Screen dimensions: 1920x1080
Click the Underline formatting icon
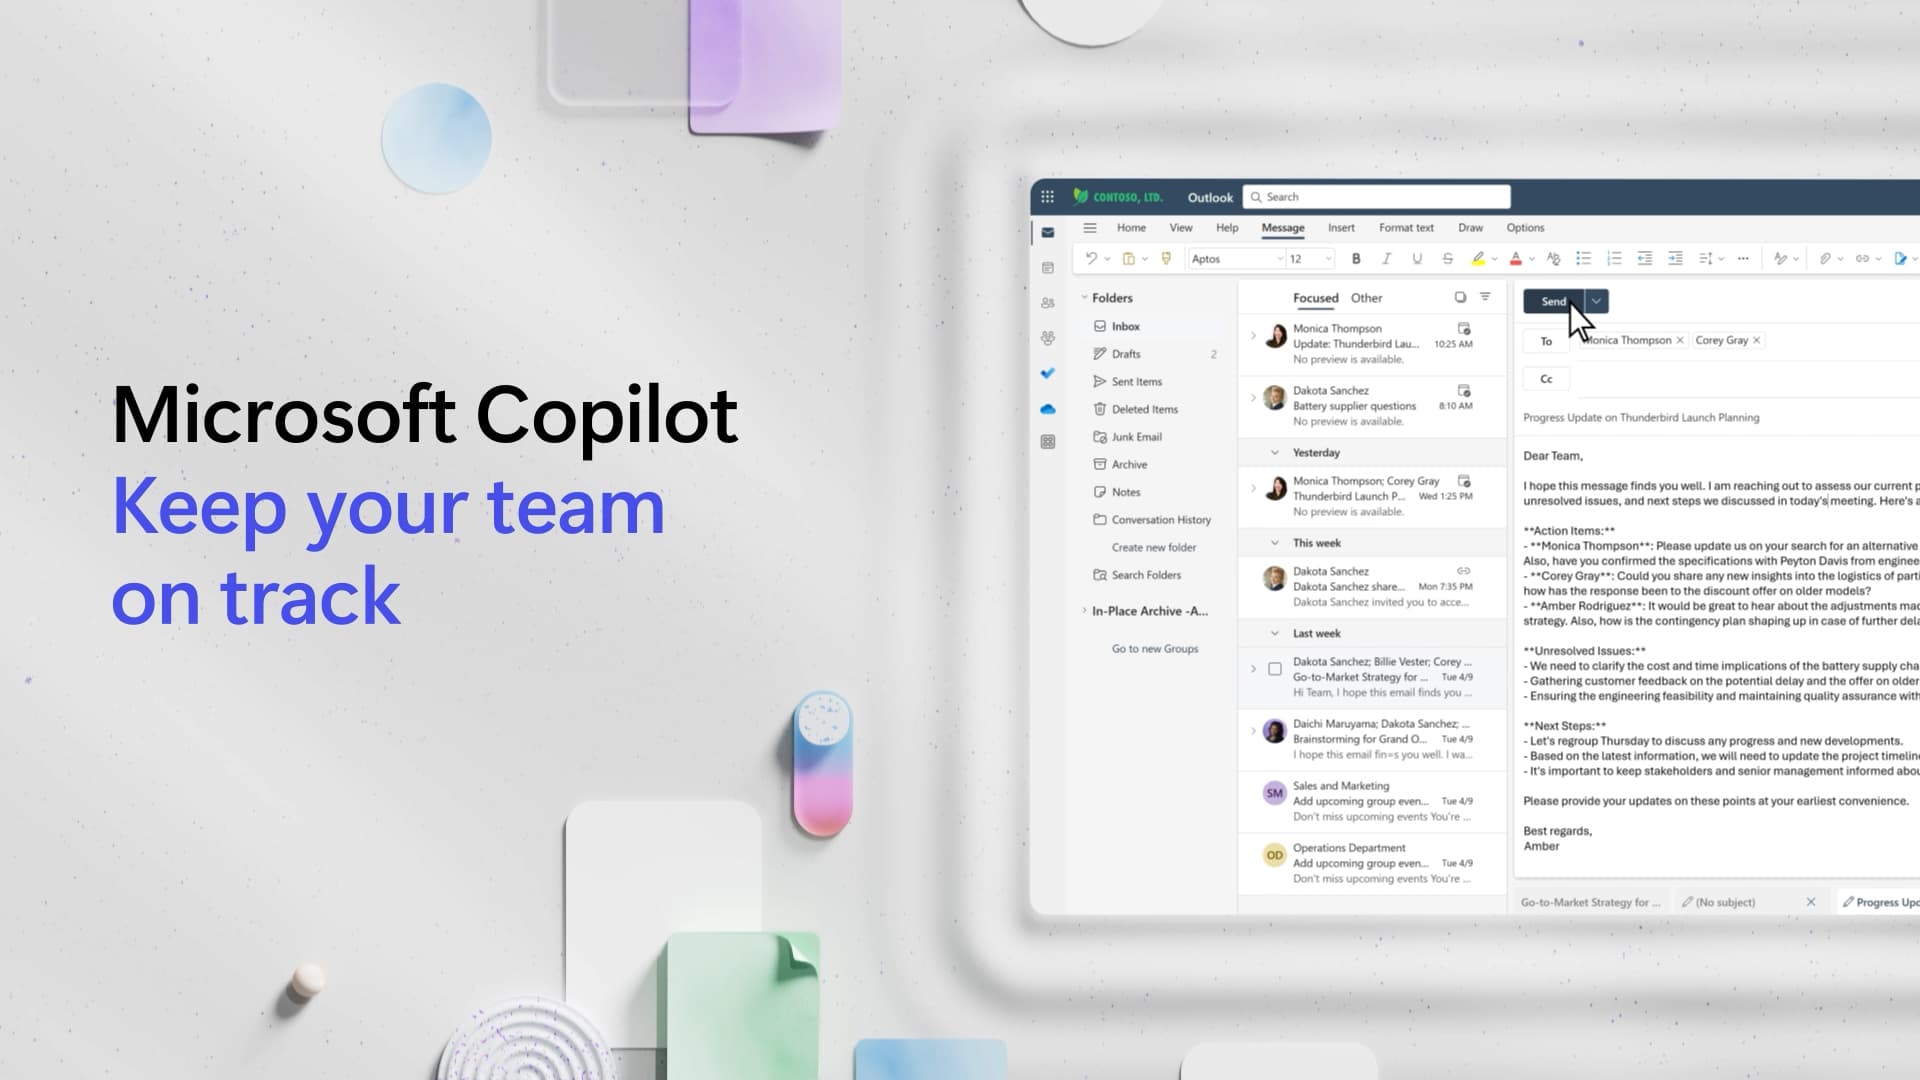[1416, 258]
